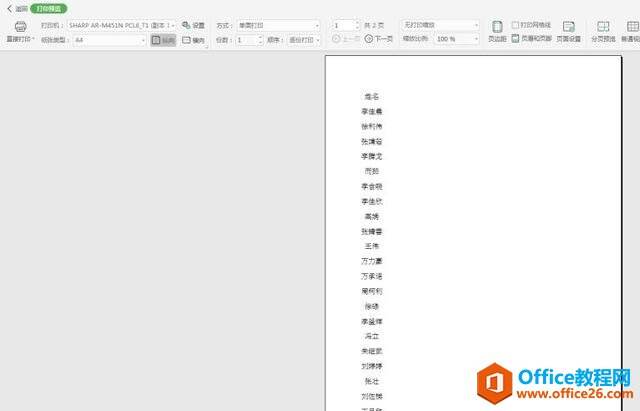Select the 打印预览 green tab
This screenshot has width=640, height=411.
[49, 7]
